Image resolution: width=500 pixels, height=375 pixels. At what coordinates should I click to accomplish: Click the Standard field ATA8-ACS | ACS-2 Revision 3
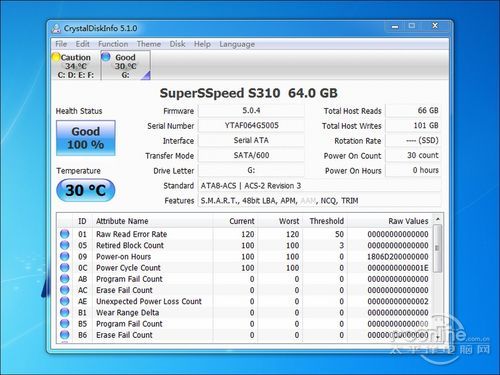[320, 186]
